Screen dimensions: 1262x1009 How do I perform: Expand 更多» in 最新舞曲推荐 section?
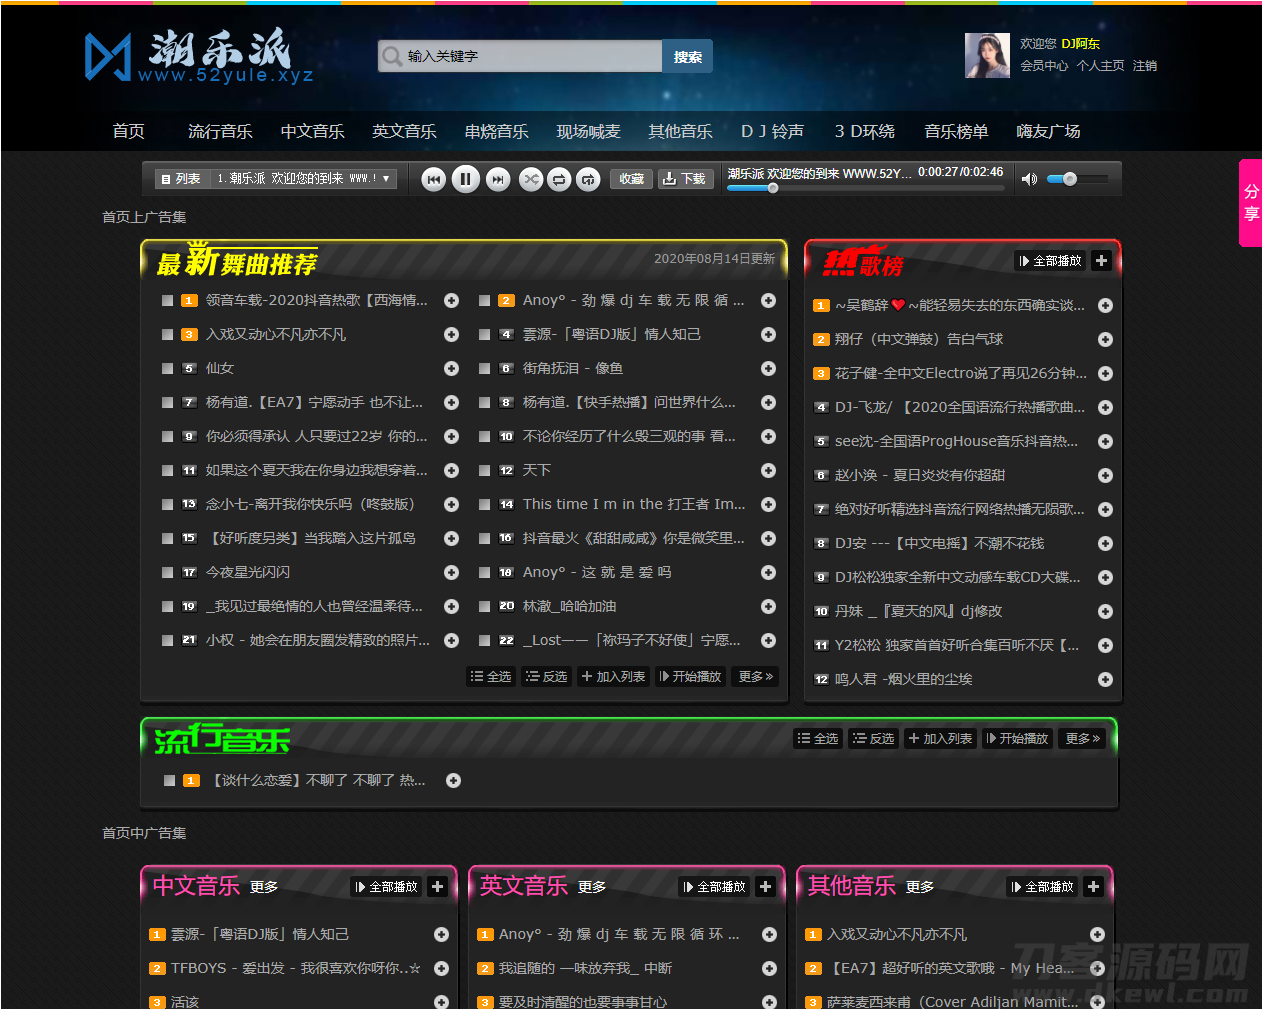coord(754,676)
